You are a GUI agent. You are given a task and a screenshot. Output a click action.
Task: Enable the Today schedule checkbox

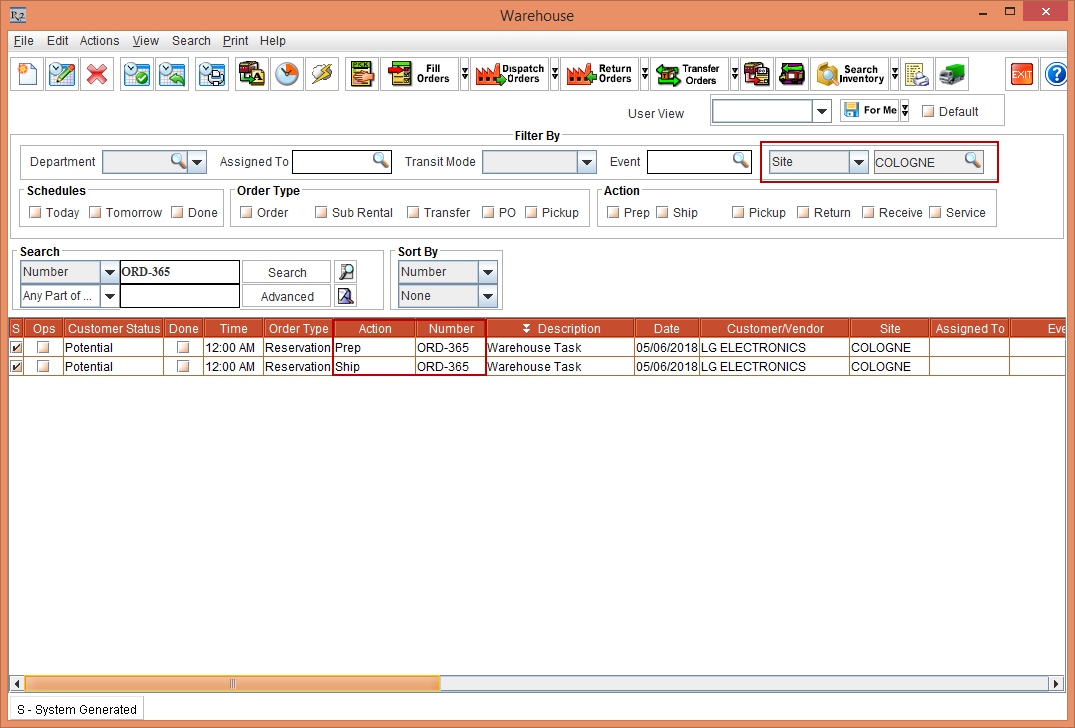[x=36, y=212]
